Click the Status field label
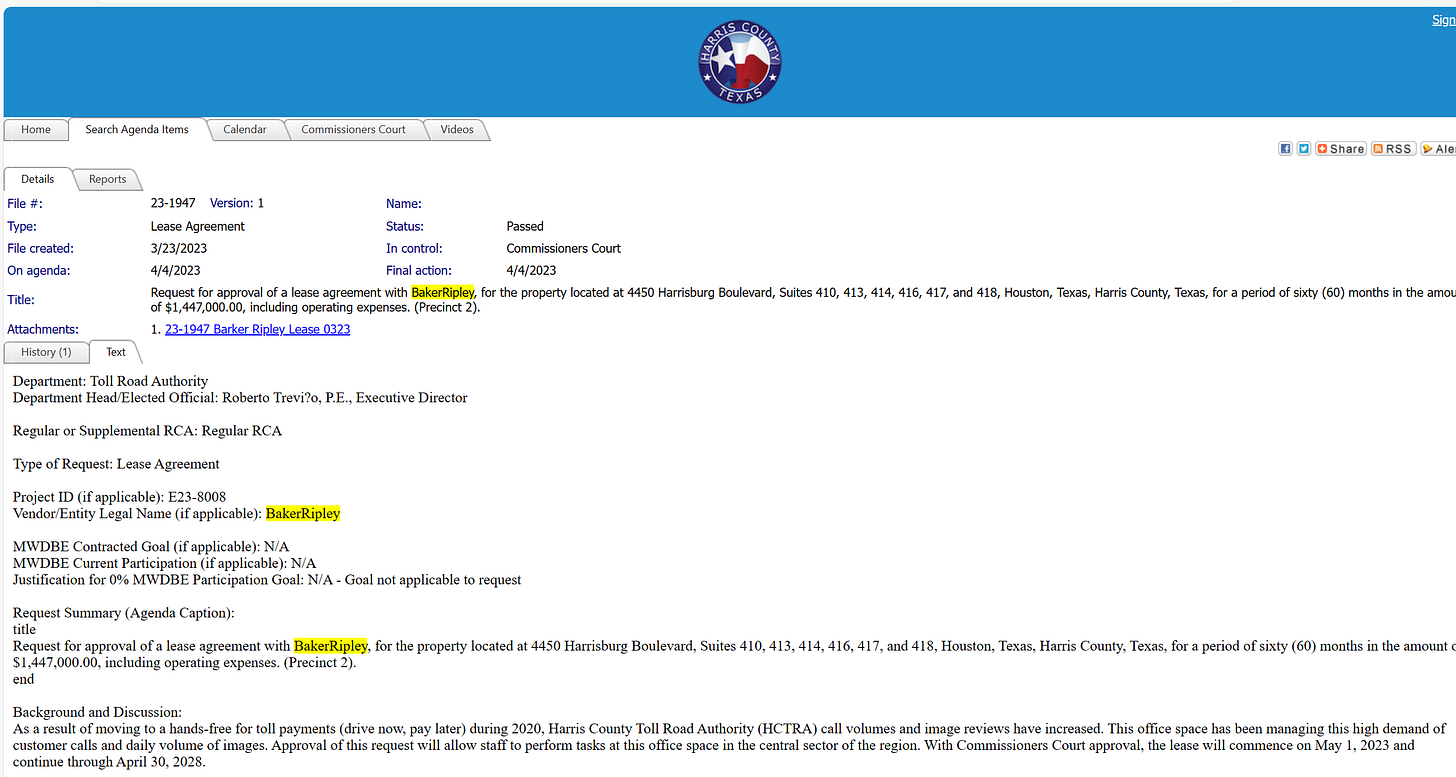The height and width of the screenshot is (777, 1456). pyautogui.click(x=405, y=226)
